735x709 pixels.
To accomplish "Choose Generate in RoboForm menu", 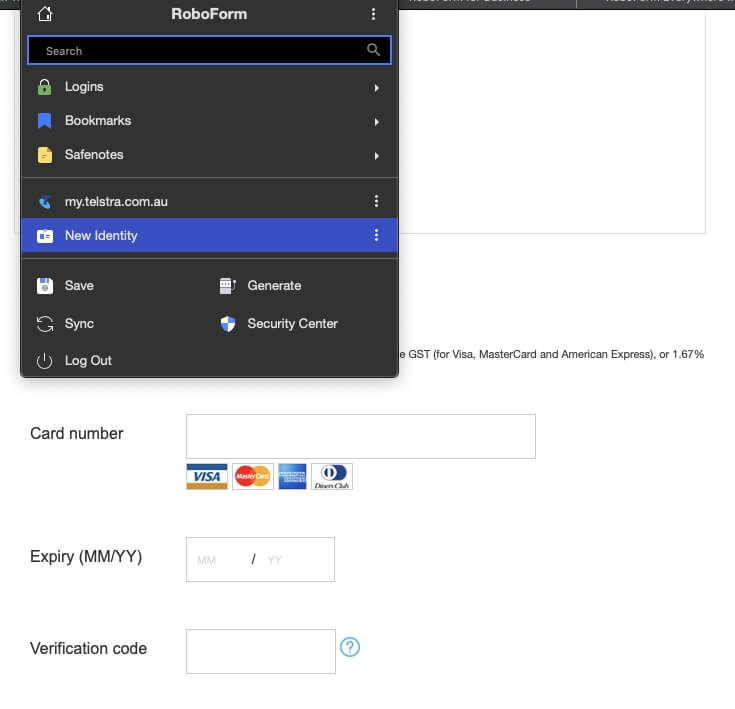I will [x=274, y=286].
